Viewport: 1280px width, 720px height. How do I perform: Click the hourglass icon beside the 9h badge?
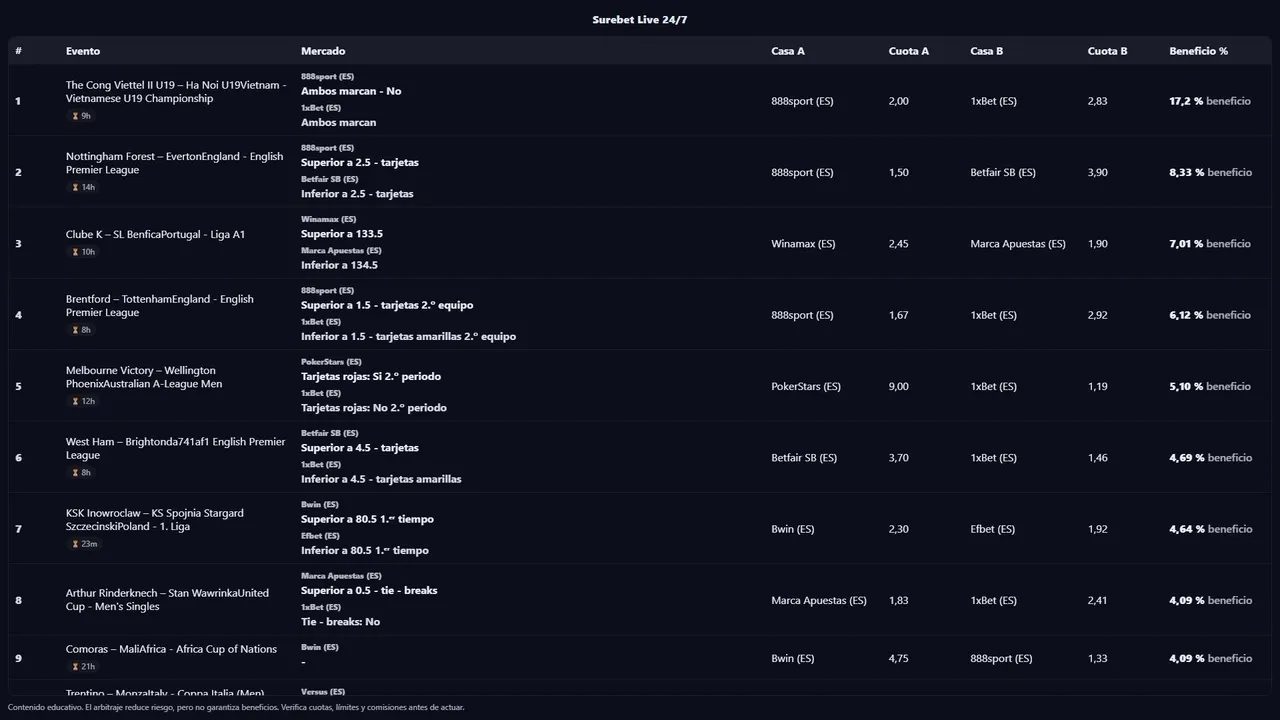coord(75,116)
